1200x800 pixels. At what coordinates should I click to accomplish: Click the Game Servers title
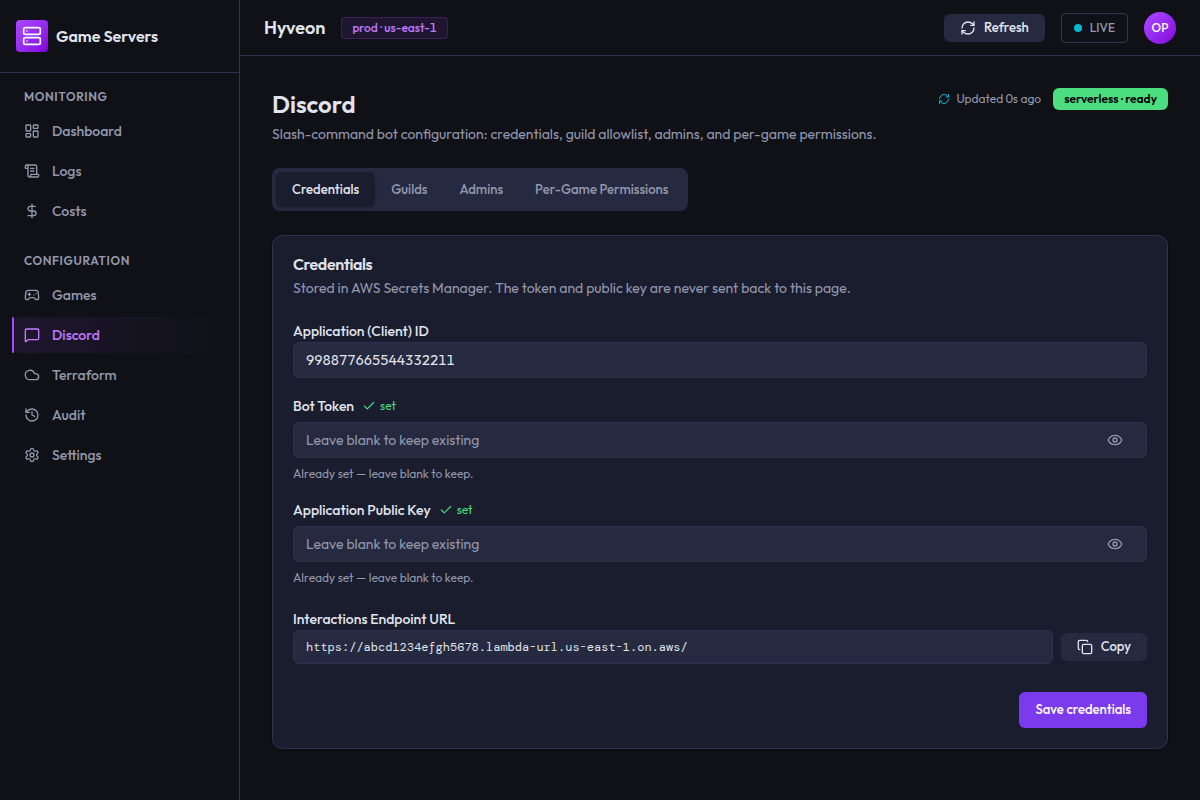point(107,36)
